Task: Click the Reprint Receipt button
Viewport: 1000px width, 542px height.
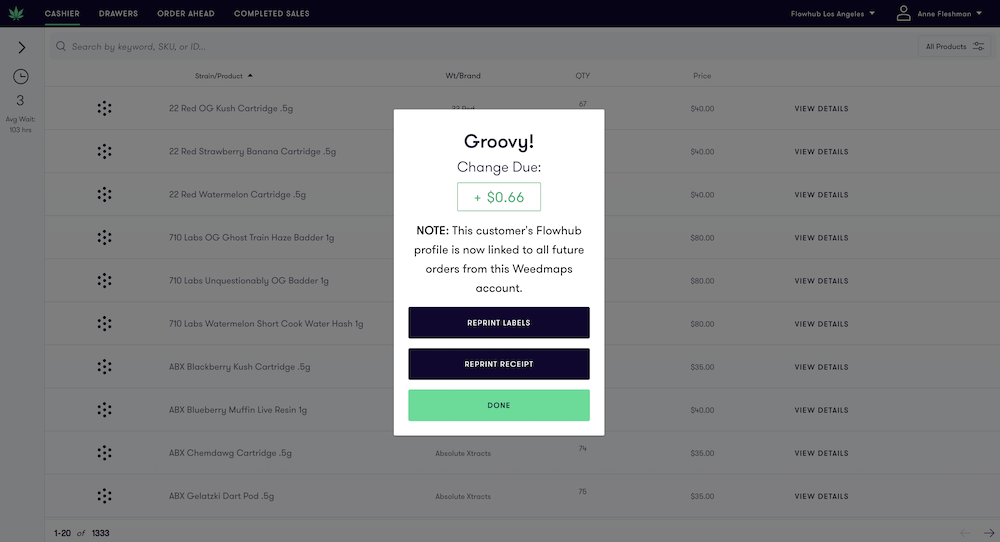Action: [499, 364]
